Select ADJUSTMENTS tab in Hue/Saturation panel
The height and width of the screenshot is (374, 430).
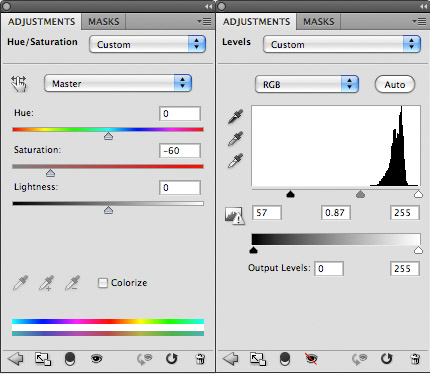click(x=41, y=22)
